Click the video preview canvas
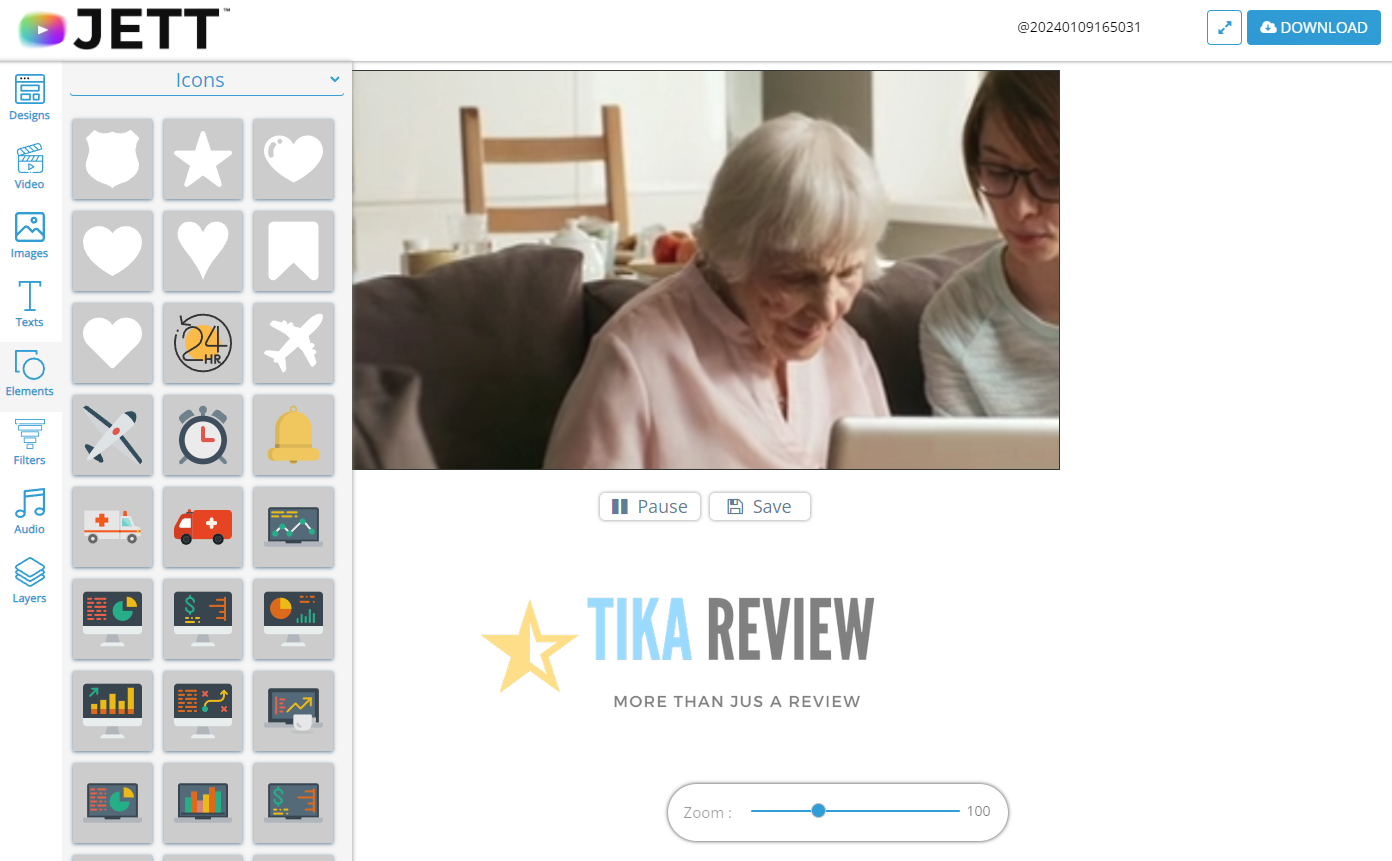 click(706, 269)
